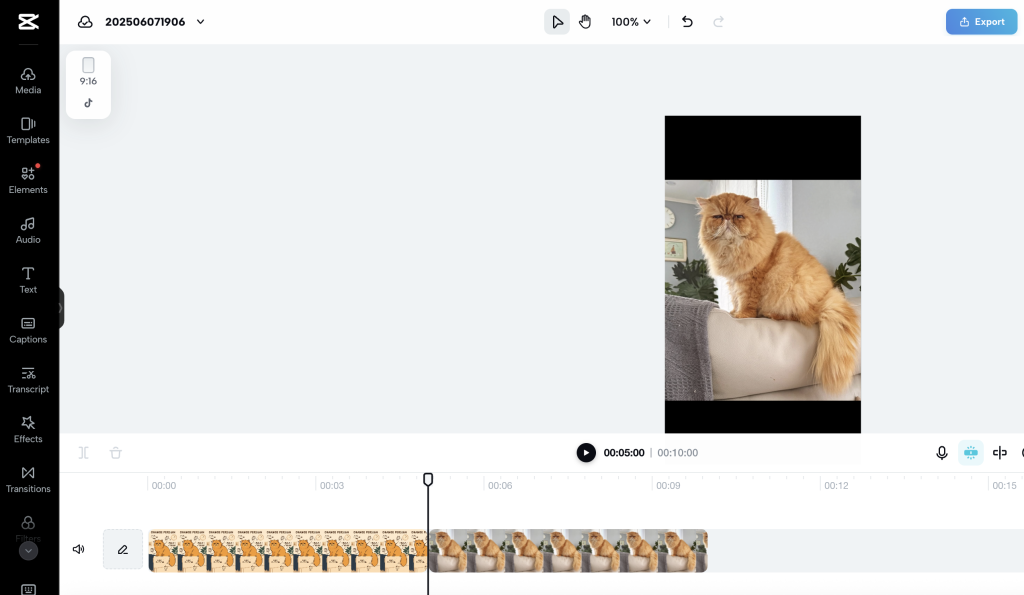Click the timeline playhead handle
The height and width of the screenshot is (595, 1024).
[428, 479]
